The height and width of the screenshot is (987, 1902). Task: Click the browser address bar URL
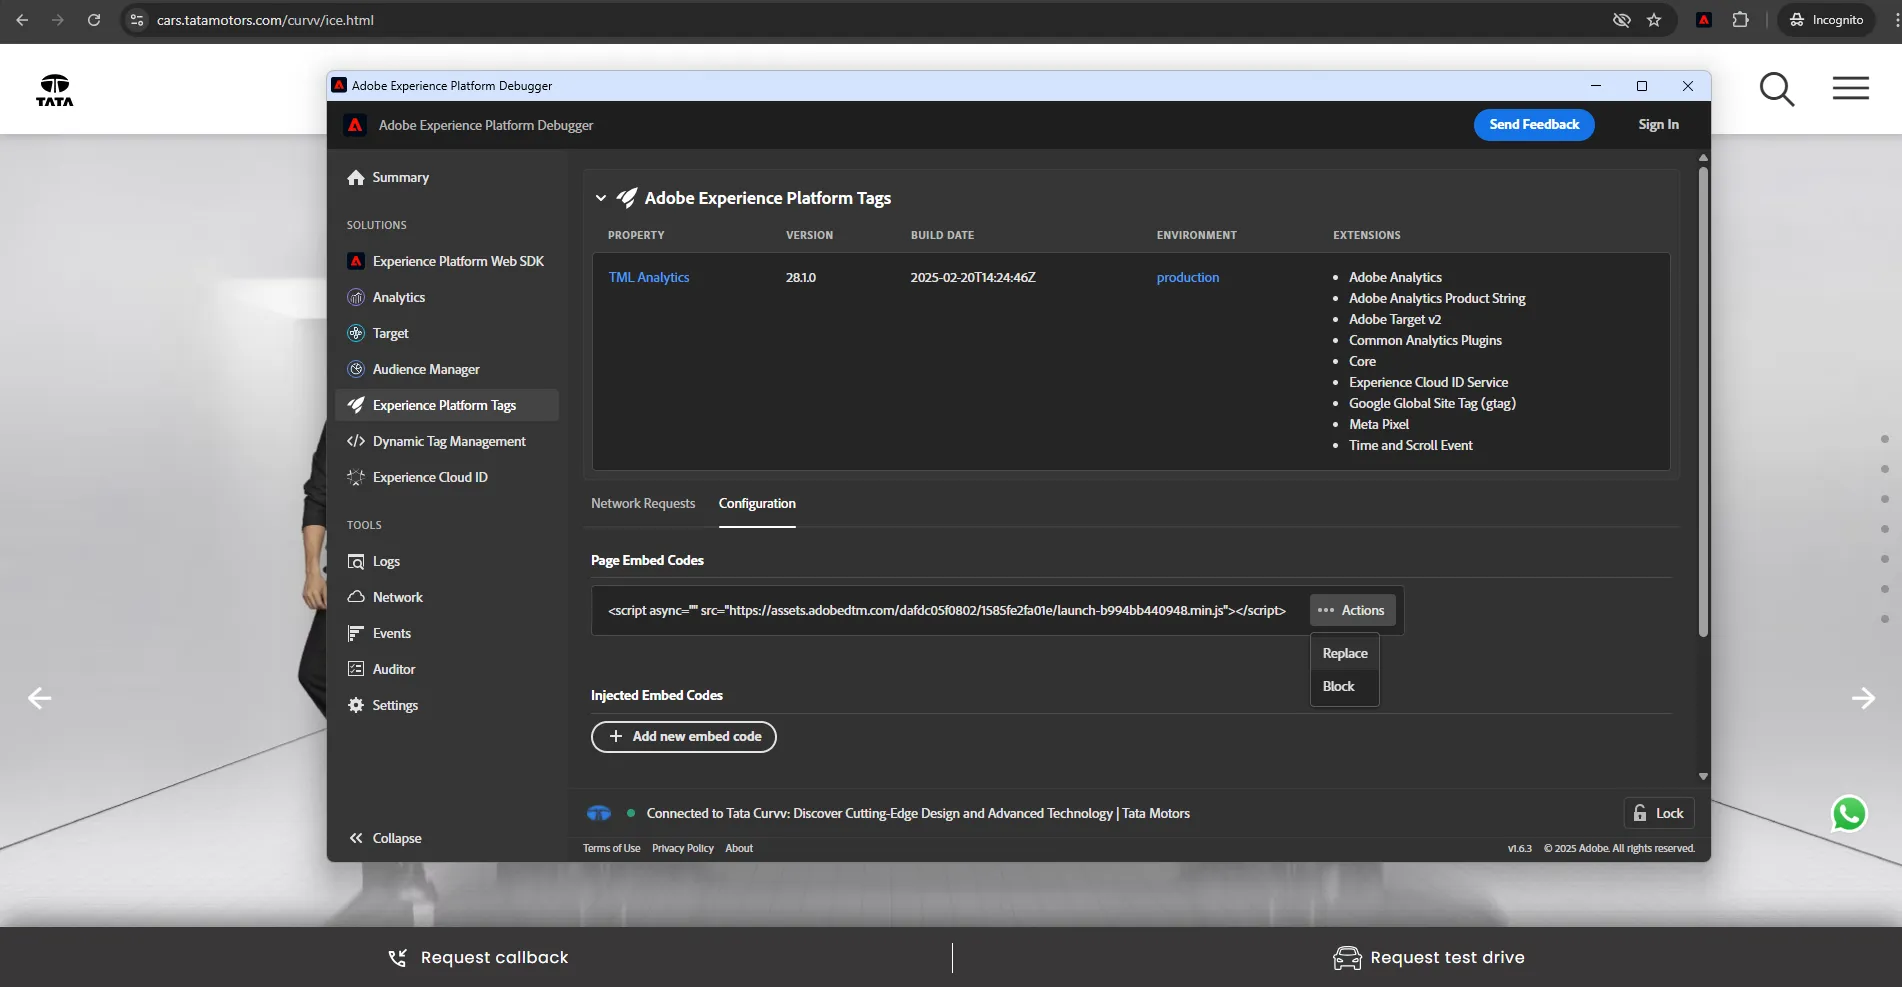click(x=265, y=20)
